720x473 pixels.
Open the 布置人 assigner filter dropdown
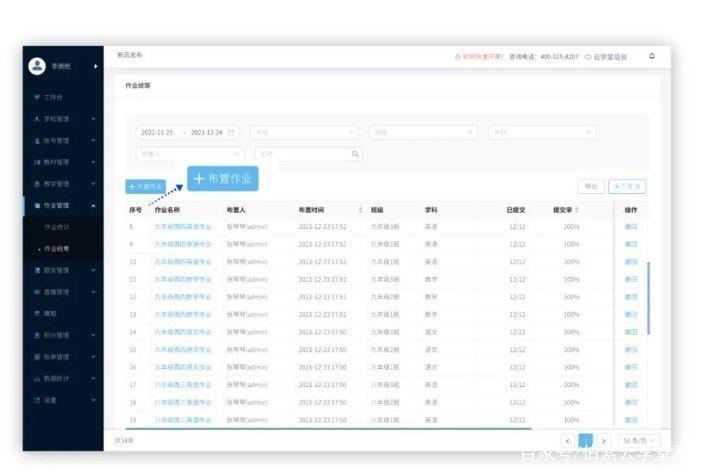[190, 154]
